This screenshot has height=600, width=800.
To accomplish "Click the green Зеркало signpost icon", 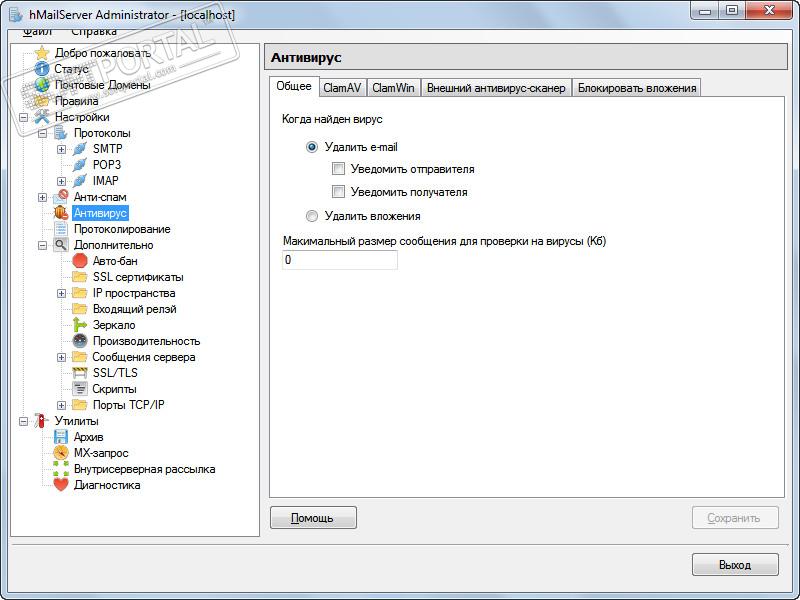I will (80, 325).
